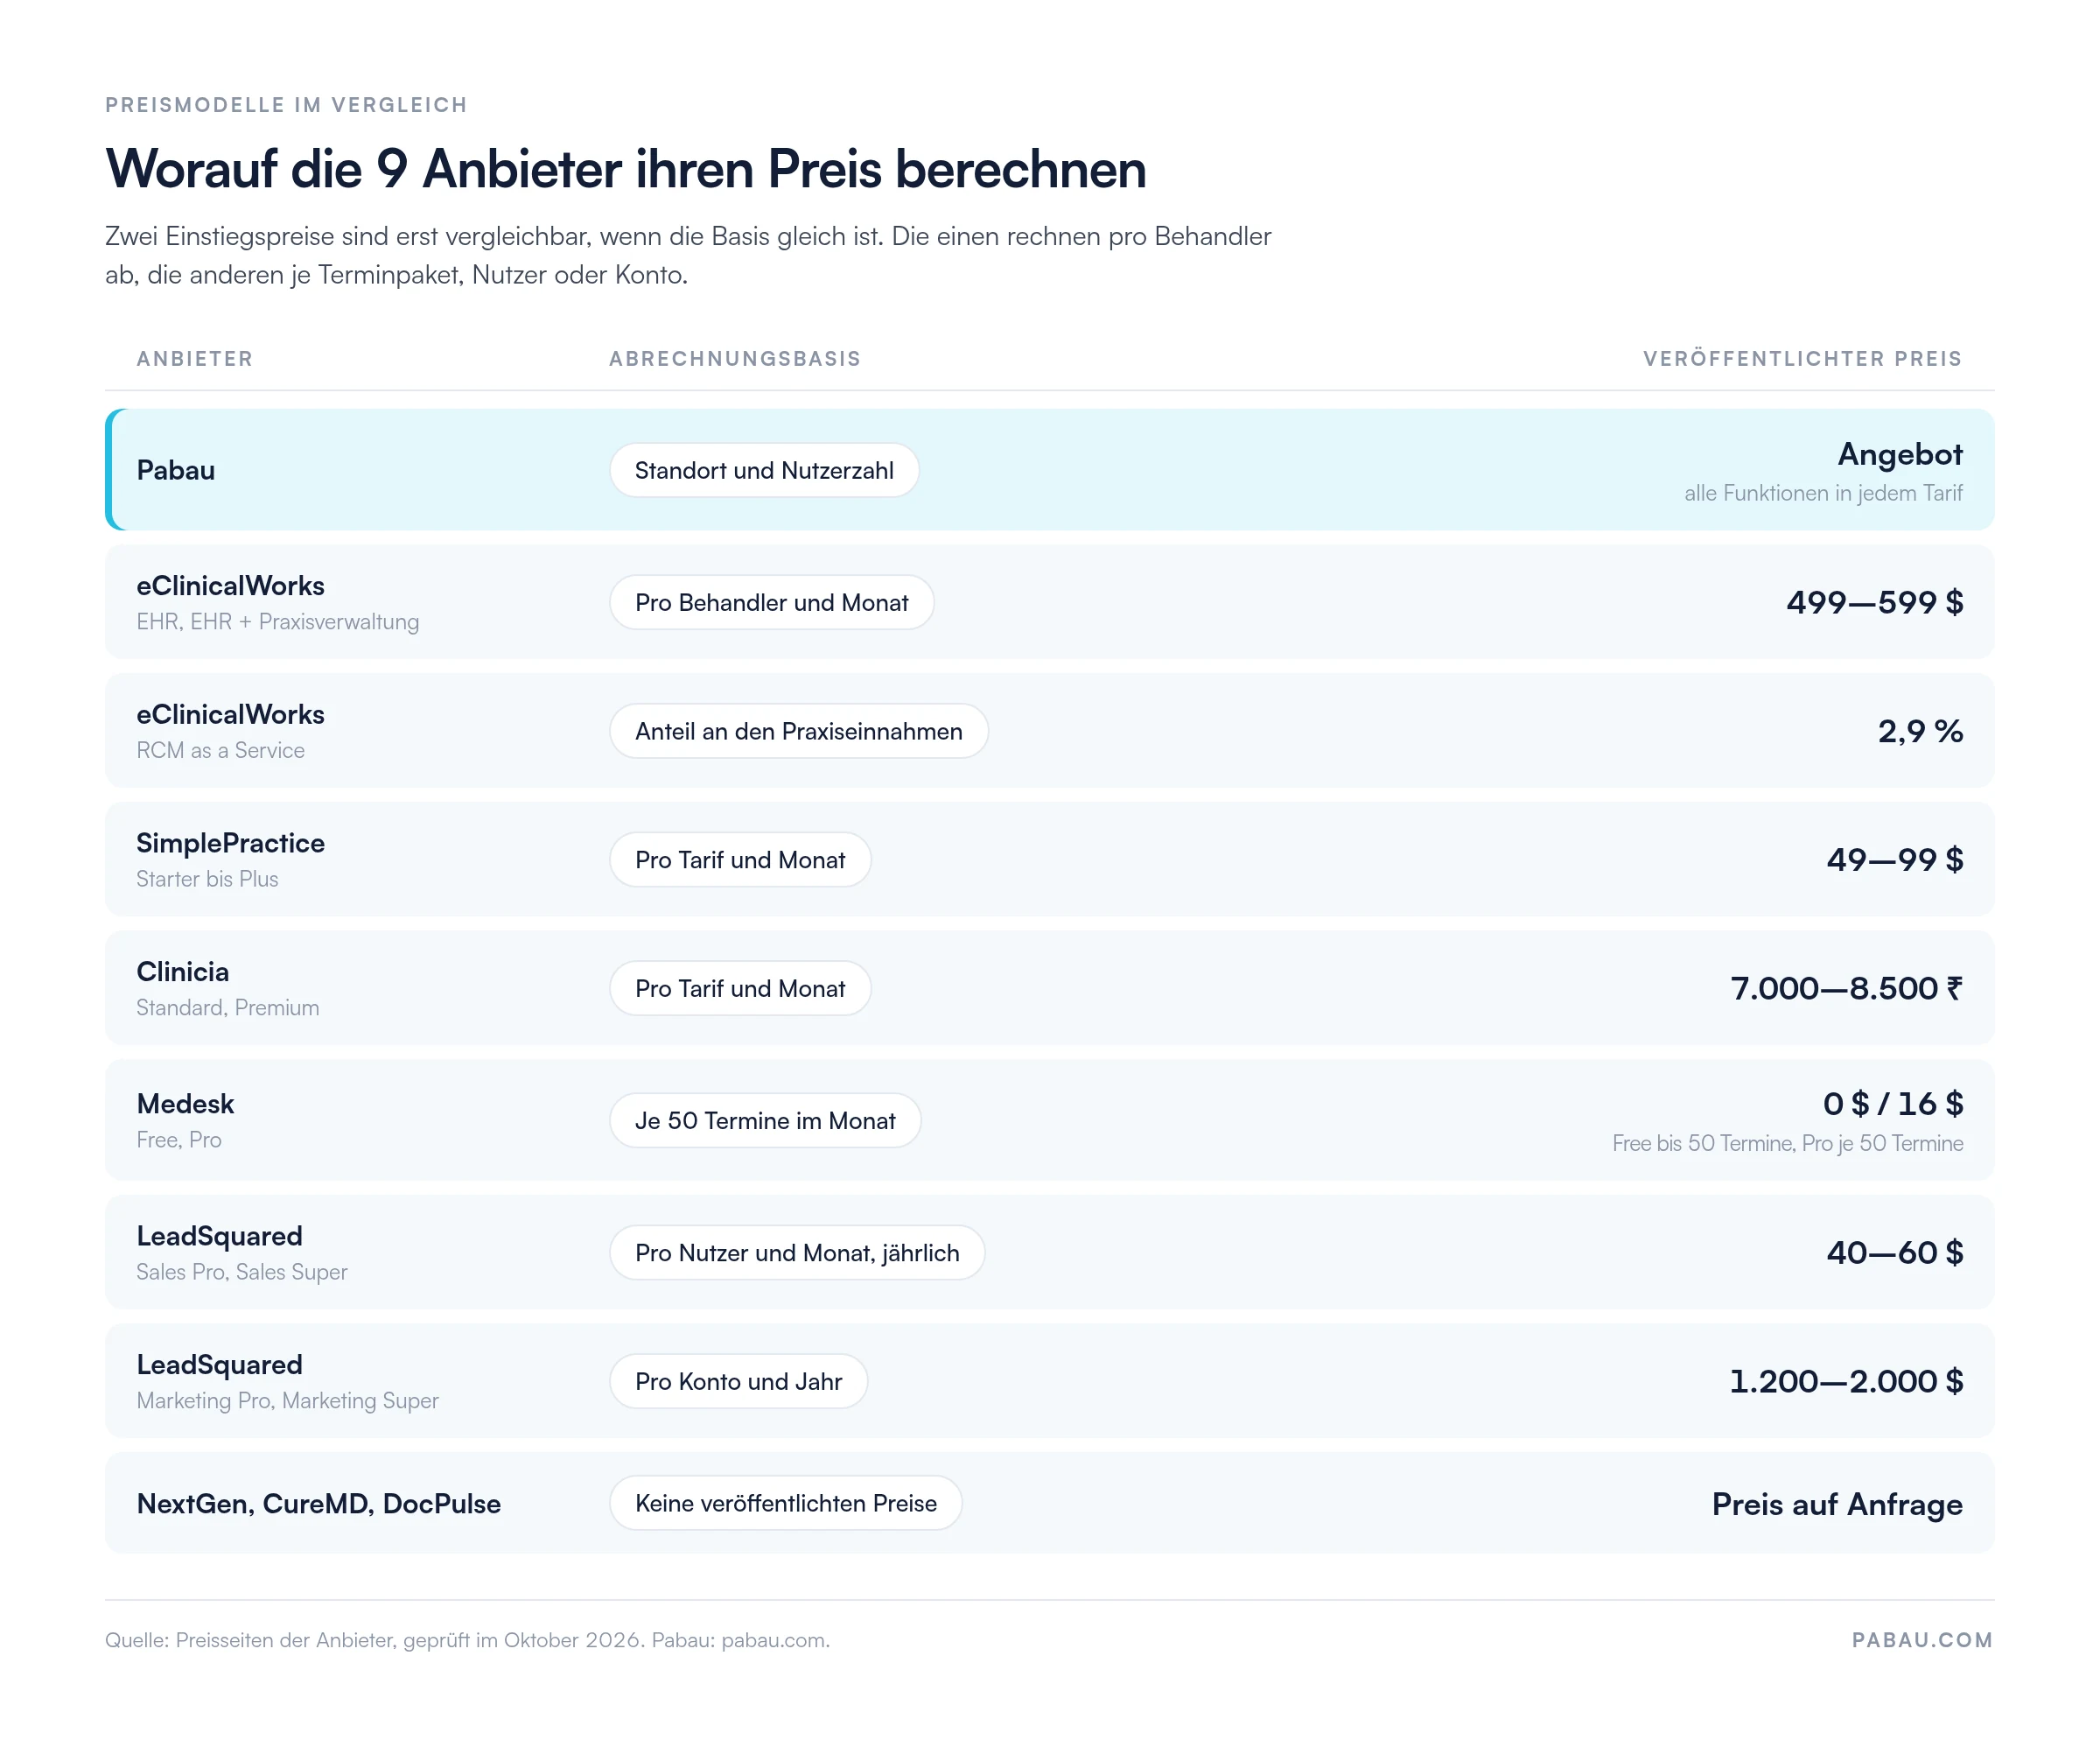The height and width of the screenshot is (1740, 2100).
Task: Select eClinicalWorks row with 'RCM as a Service'
Action: [1050, 731]
